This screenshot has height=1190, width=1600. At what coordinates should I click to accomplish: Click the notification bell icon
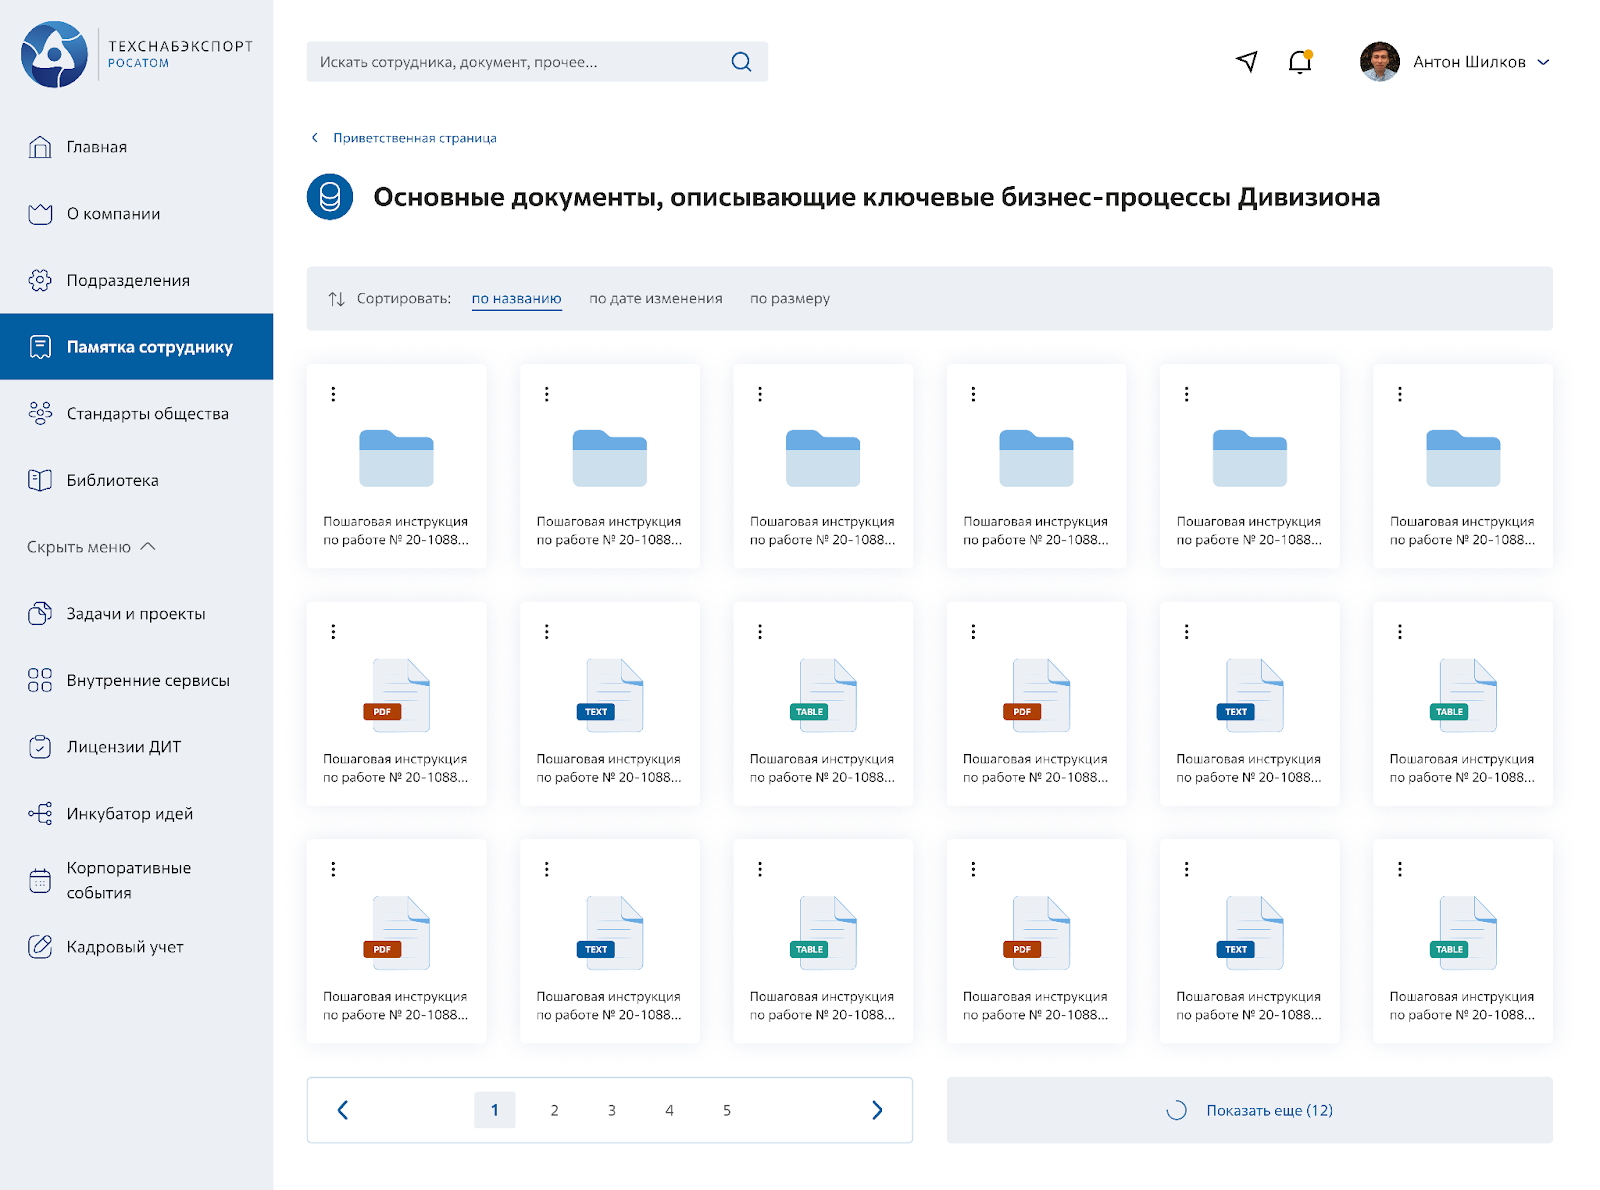pos(1299,62)
